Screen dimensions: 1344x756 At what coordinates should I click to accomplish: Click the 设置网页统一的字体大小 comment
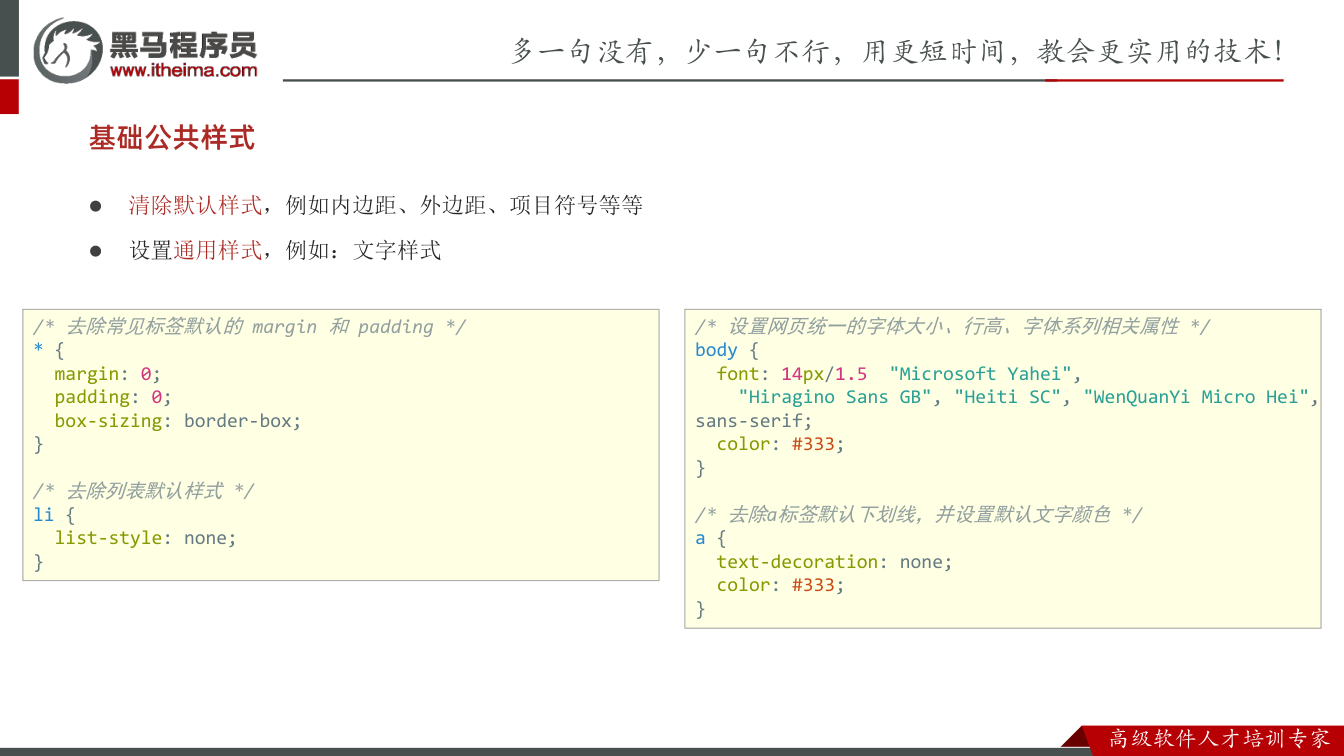point(952,327)
